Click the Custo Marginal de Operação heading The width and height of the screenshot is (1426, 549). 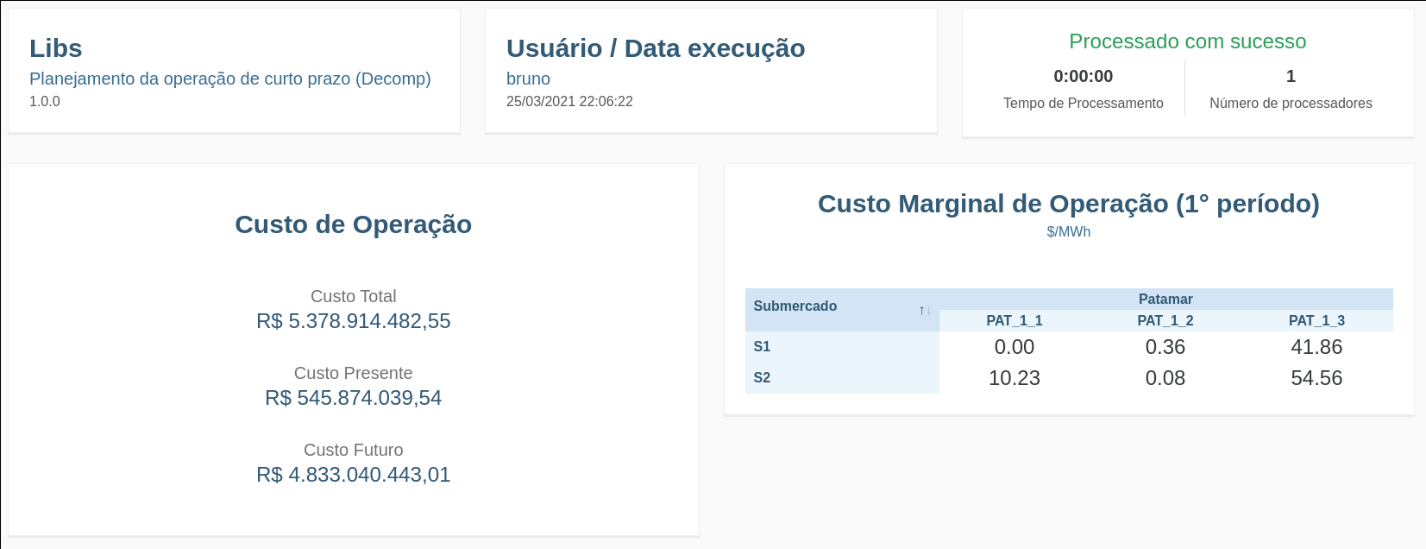pyautogui.click(x=1068, y=204)
